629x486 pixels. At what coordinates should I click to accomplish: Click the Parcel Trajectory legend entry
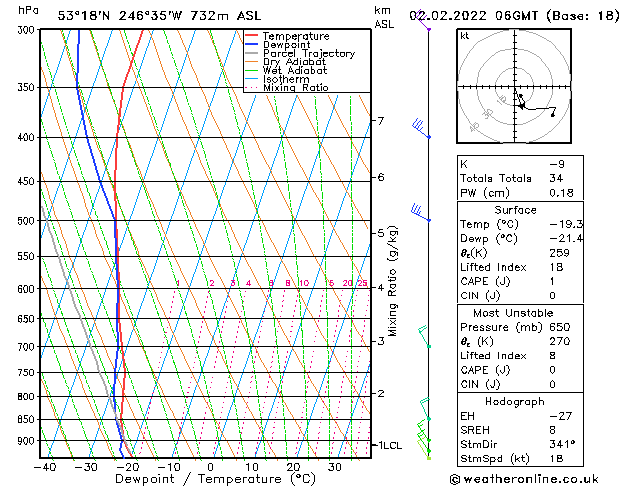[308, 53]
